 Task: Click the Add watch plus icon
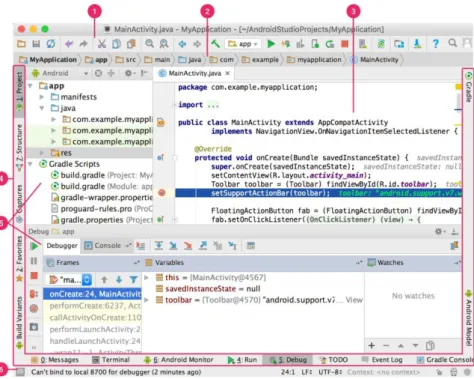[x=372, y=346]
